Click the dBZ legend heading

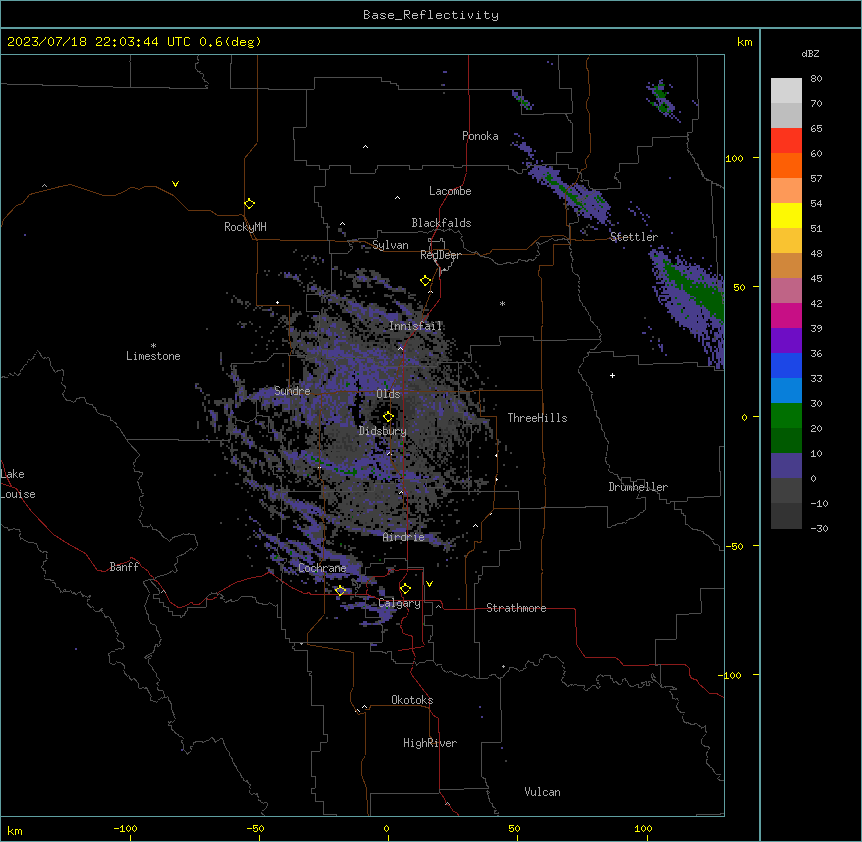tap(810, 54)
